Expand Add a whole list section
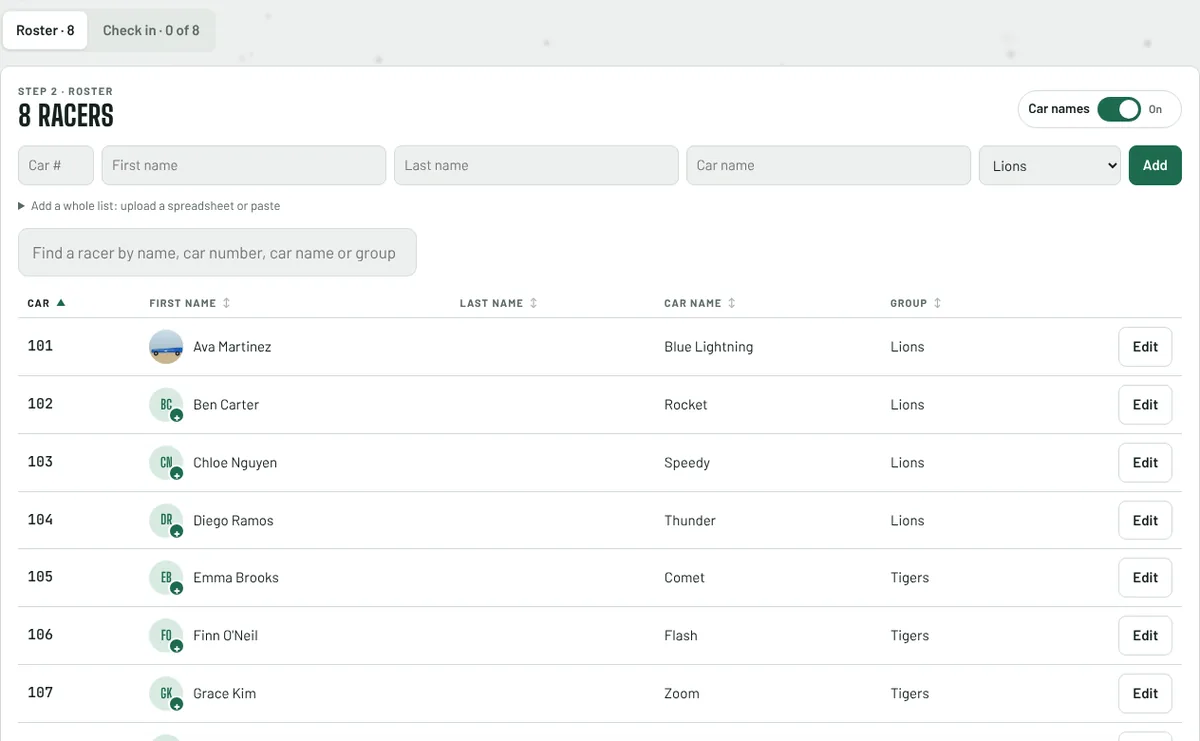This screenshot has height=741, width=1200. tap(149, 206)
